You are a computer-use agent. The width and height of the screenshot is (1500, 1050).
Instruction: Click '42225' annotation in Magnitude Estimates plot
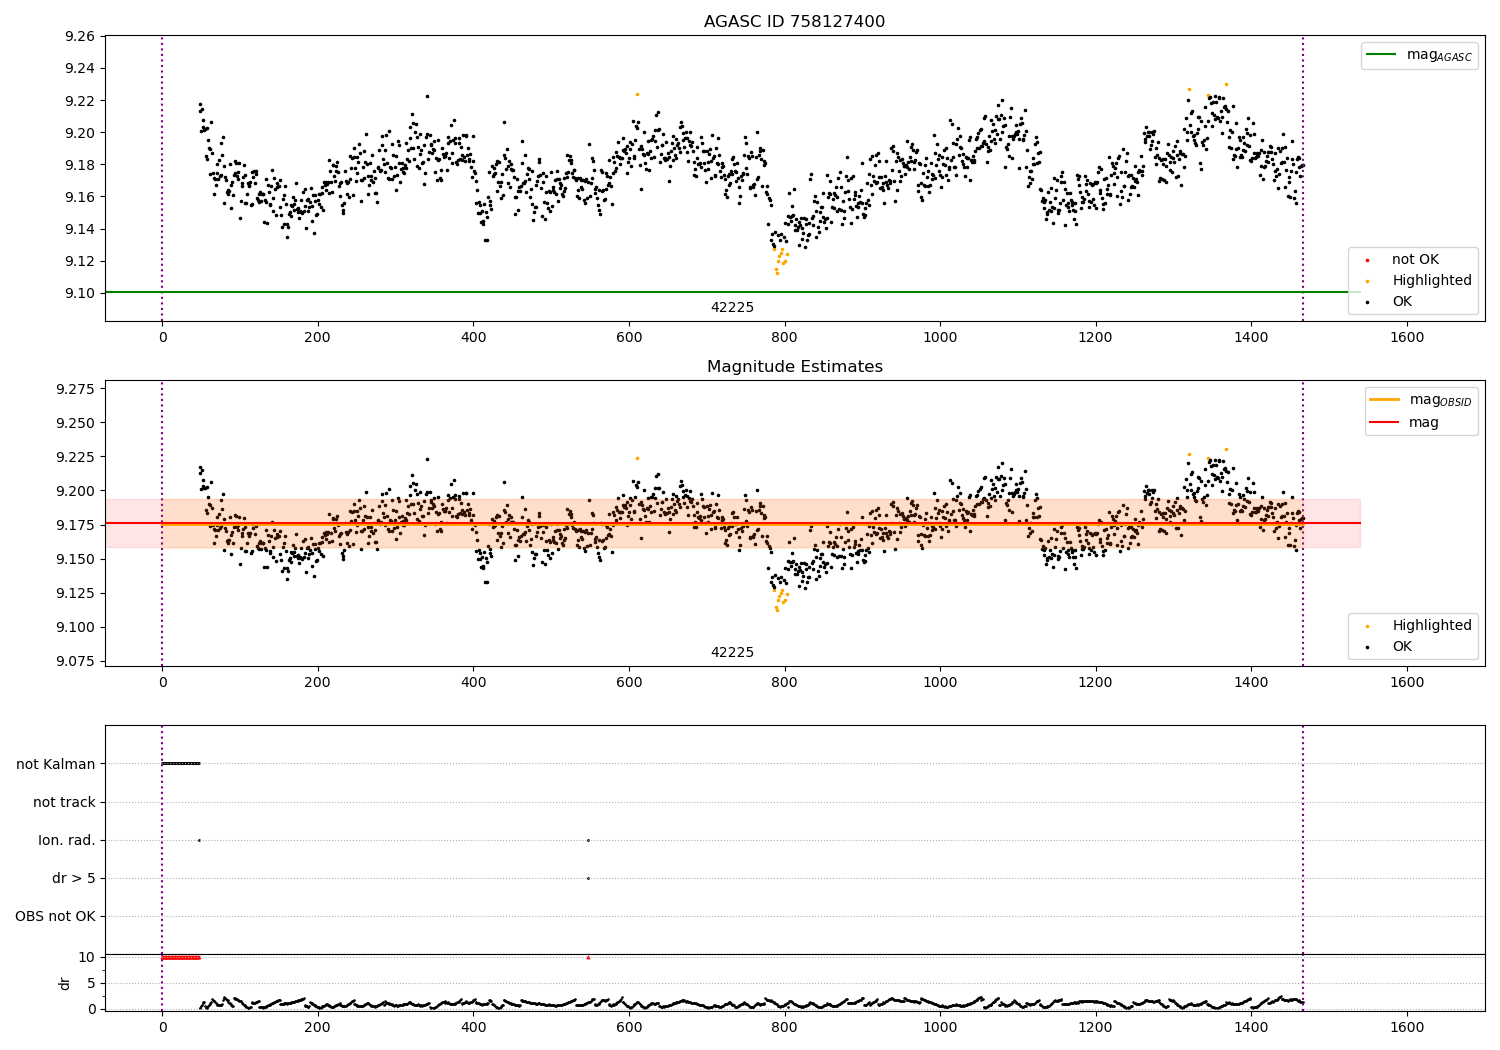[x=732, y=653]
